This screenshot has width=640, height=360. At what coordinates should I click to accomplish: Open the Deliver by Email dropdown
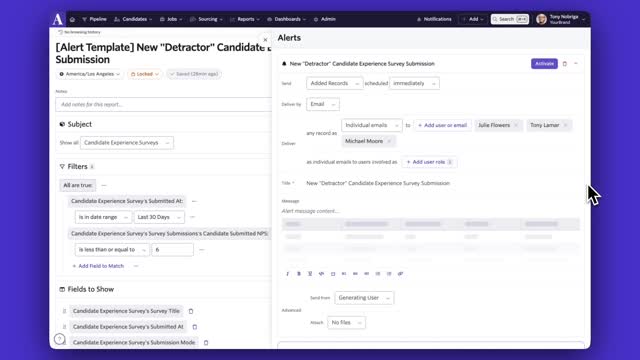pyautogui.click(x=322, y=104)
